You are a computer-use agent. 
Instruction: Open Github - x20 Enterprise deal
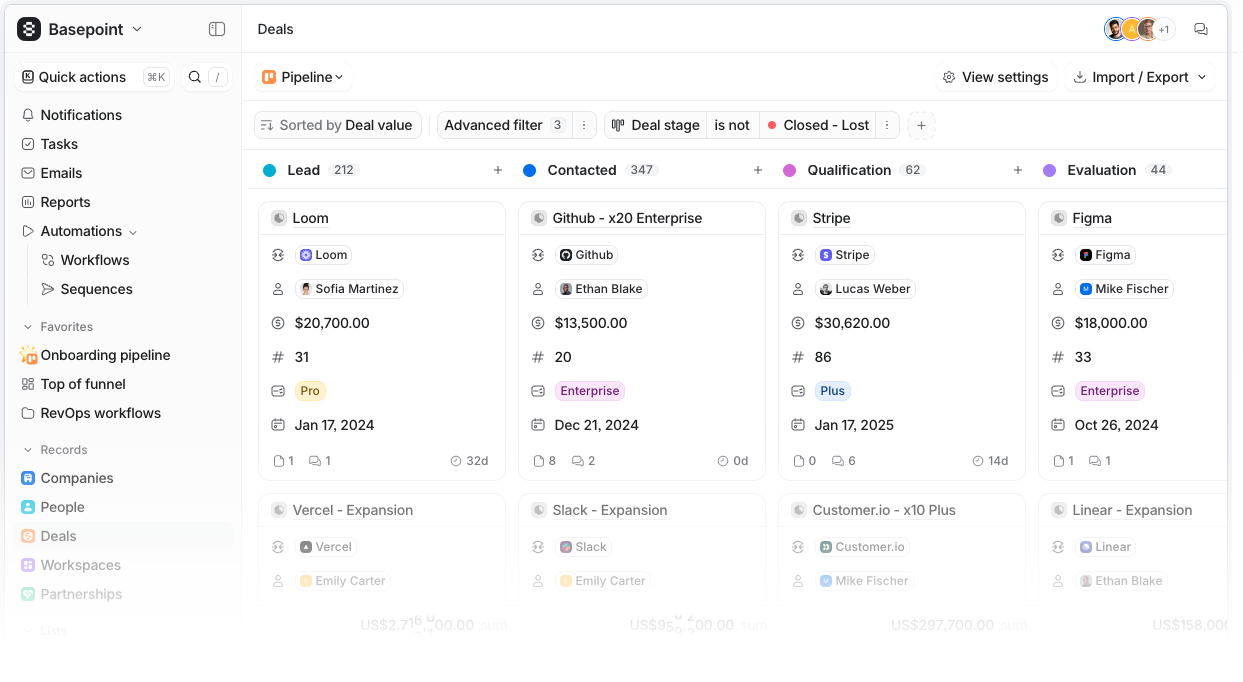tap(627, 218)
